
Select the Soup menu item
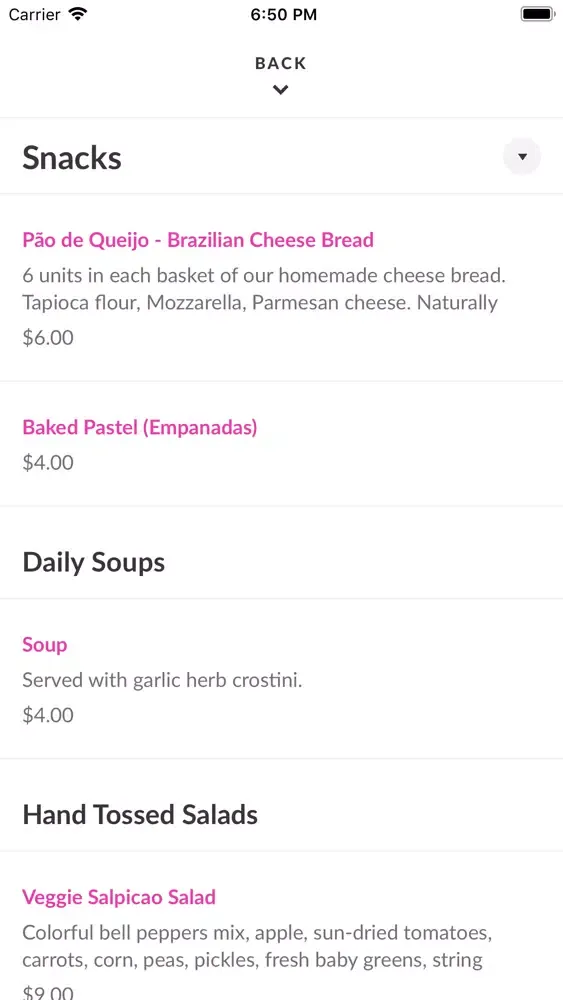45,645
